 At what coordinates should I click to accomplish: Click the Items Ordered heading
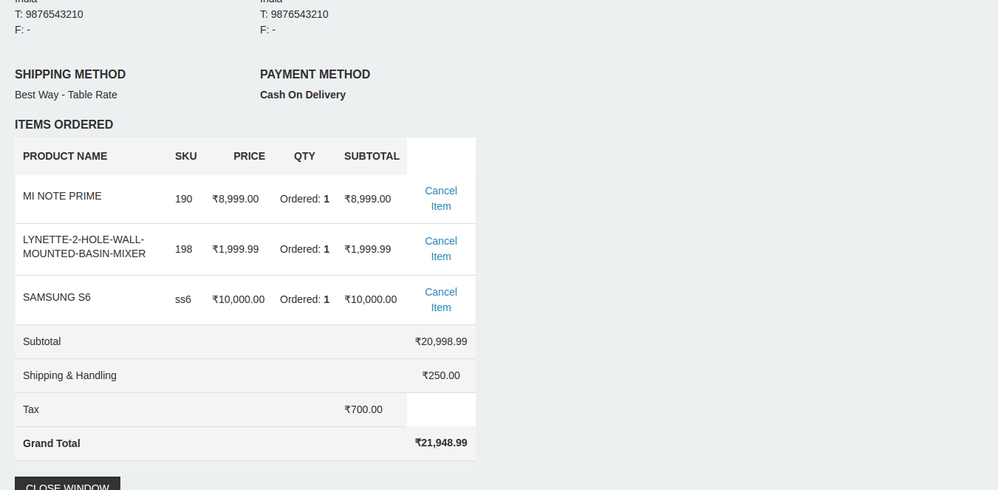click(64, 125)
